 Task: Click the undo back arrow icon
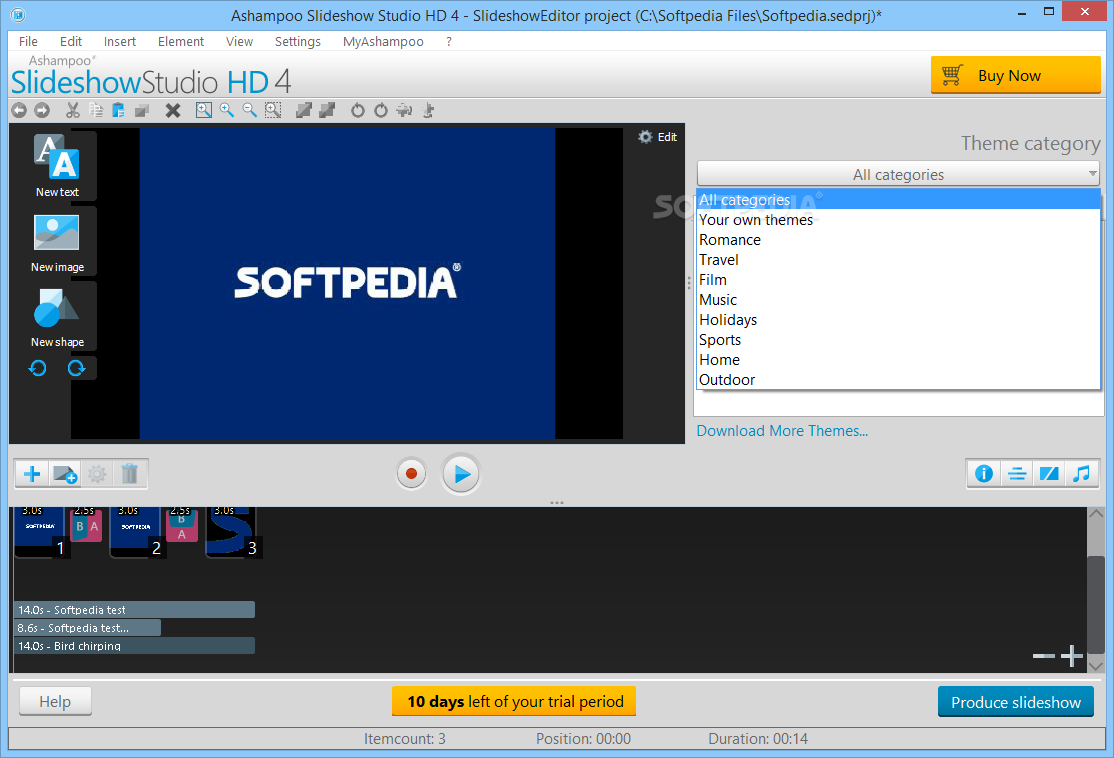click(19, 110)
